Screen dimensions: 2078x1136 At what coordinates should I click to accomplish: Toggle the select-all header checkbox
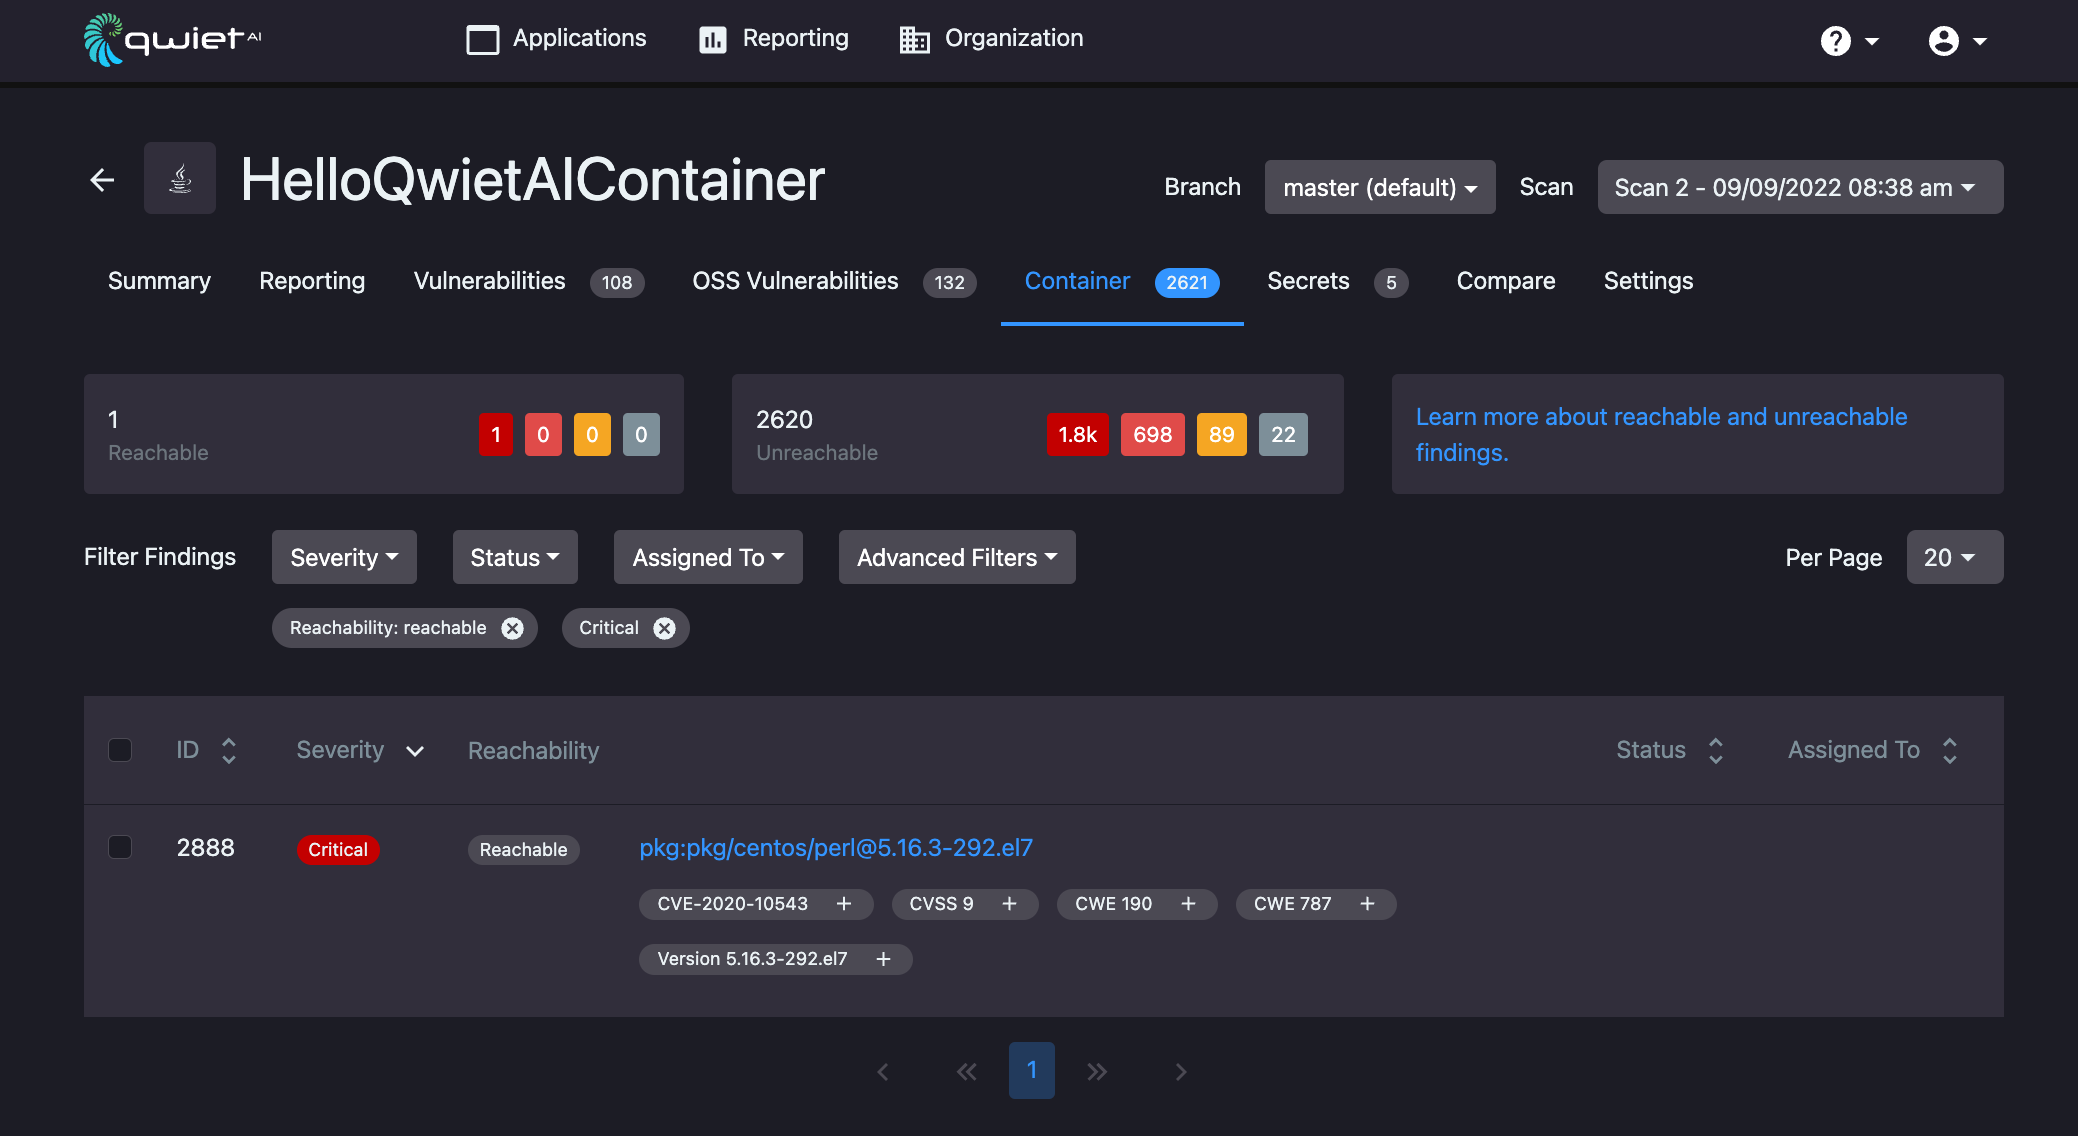point(120,750)
